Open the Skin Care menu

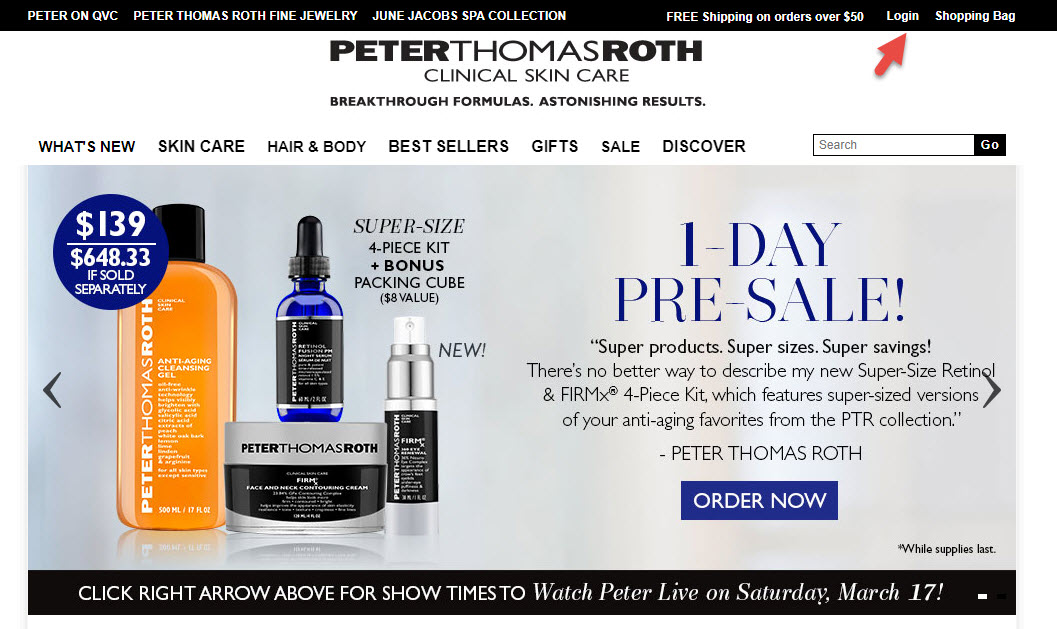point(201,146)
